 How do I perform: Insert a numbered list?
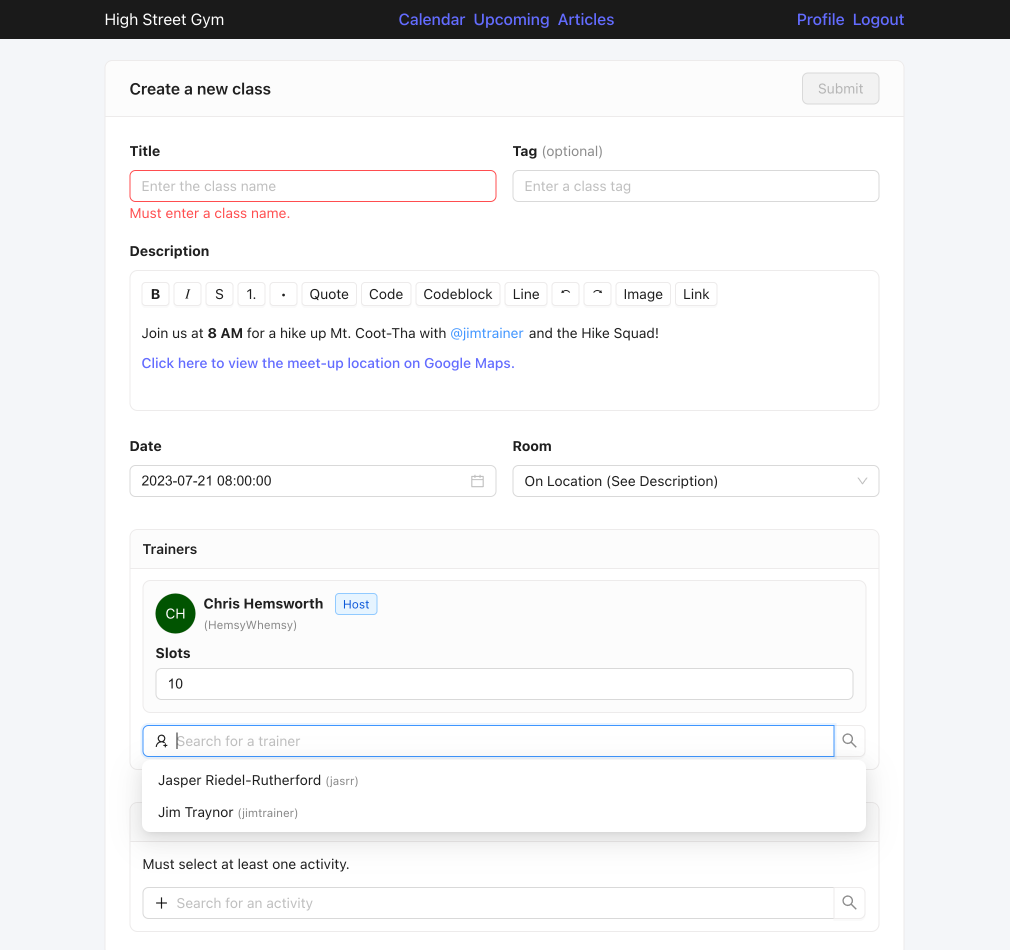click(x=251, y=294)
